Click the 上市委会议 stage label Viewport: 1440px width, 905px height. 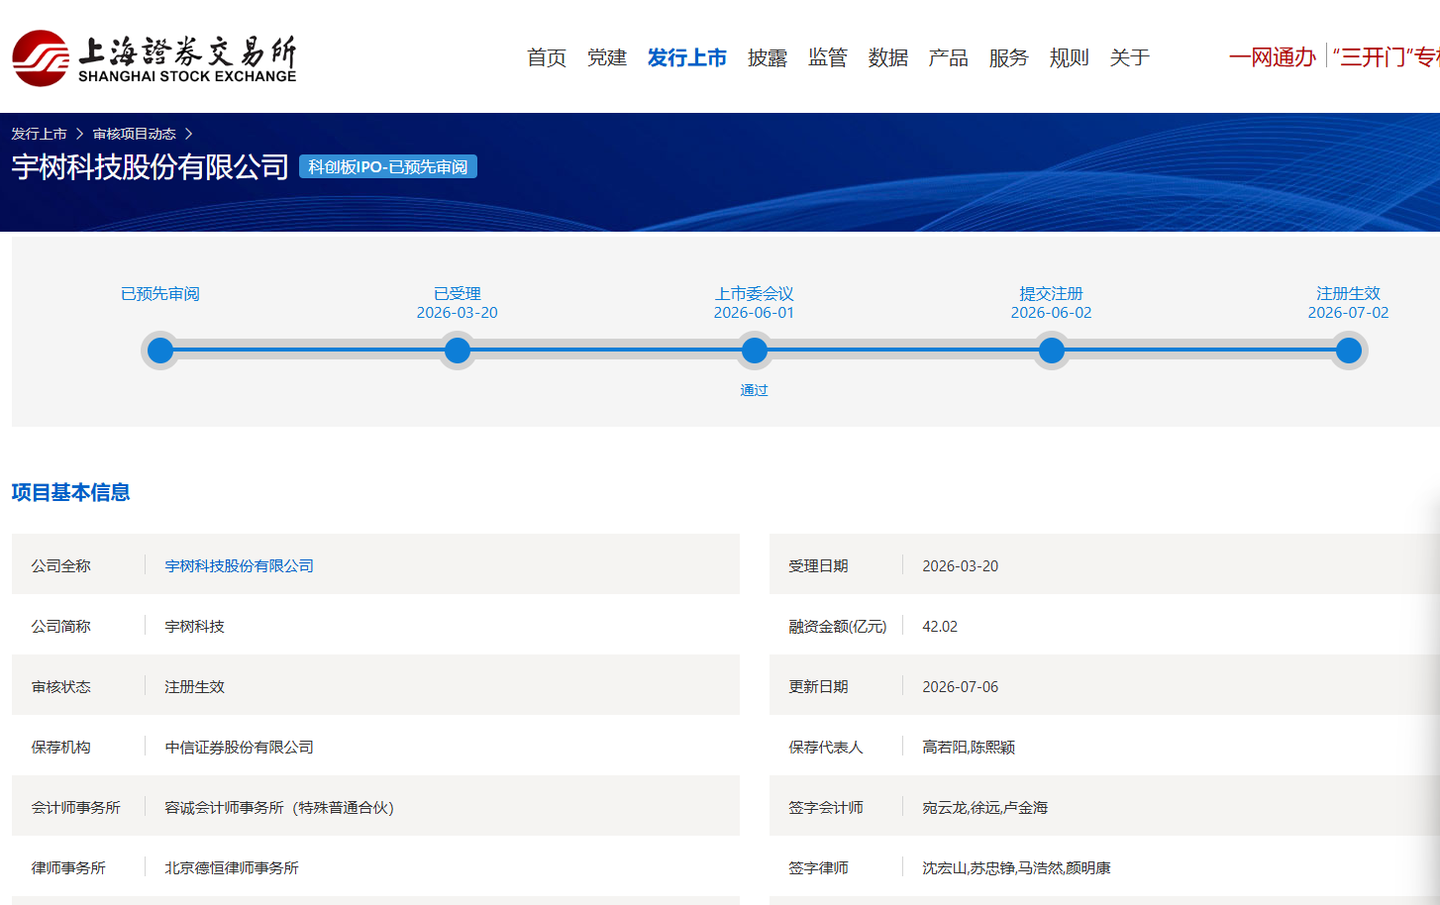coord(754,294)
